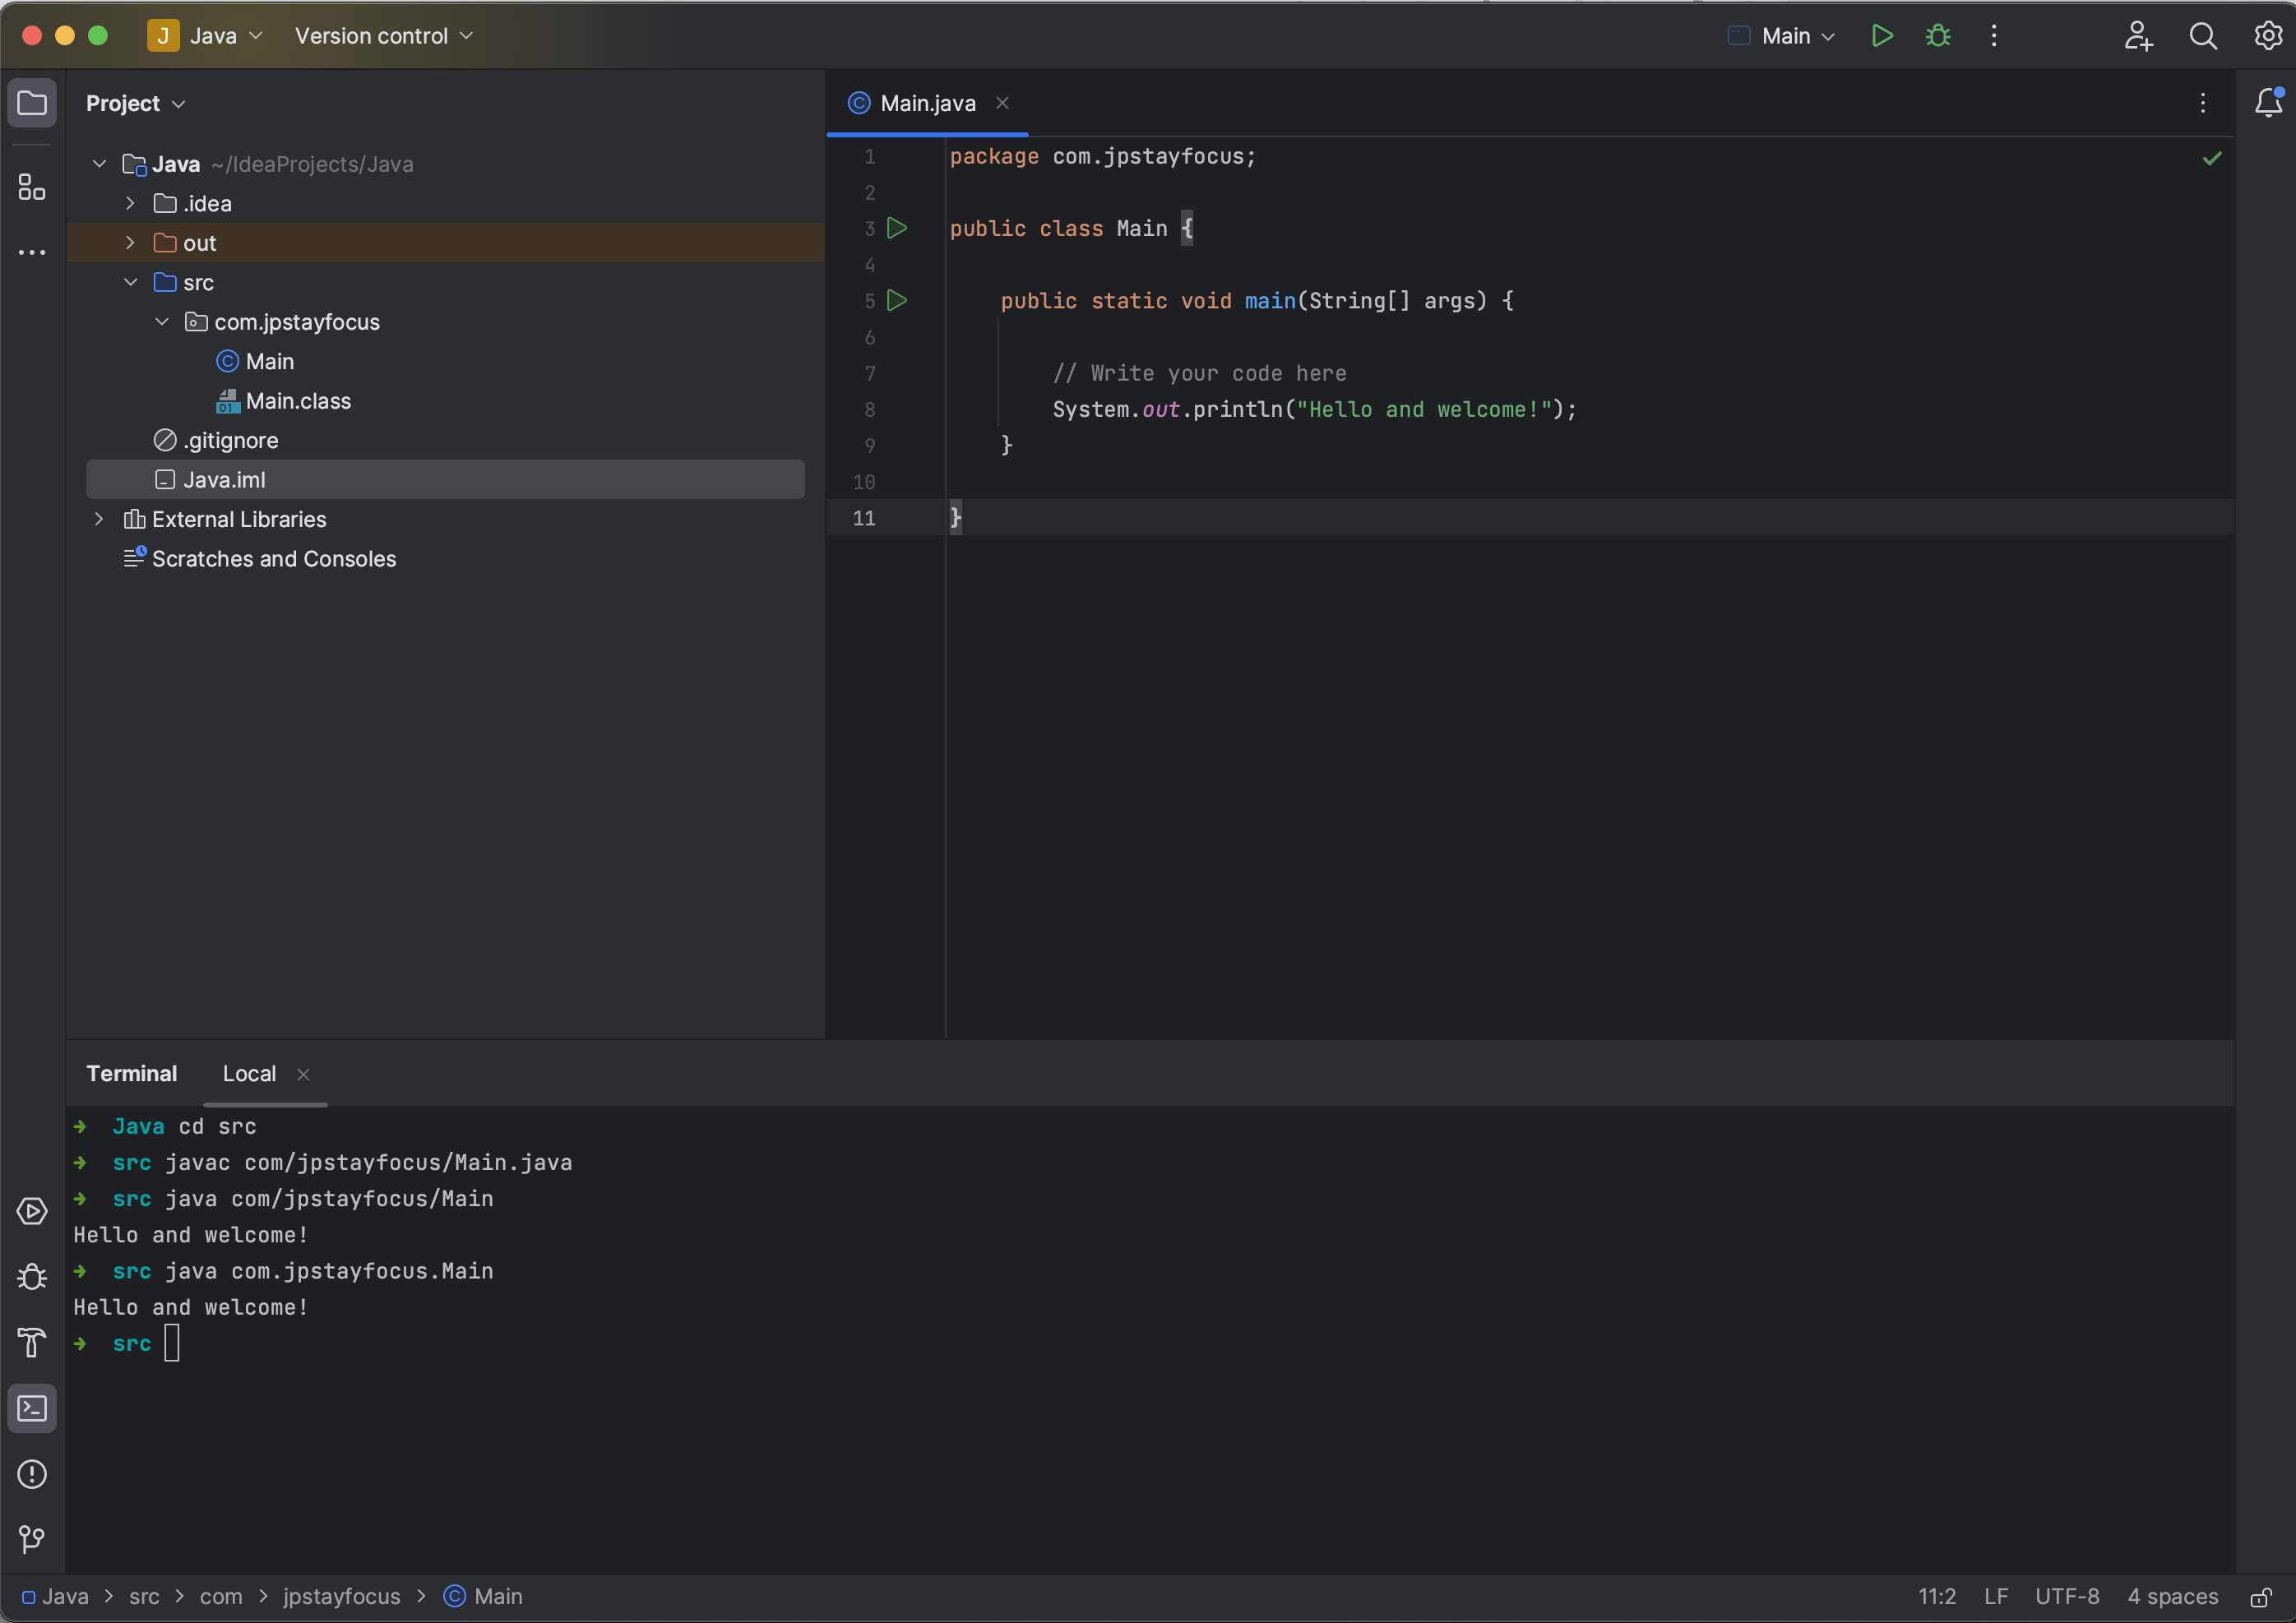
Task: Click the gutter run icon for class Main
Action: tap(897, 228)
